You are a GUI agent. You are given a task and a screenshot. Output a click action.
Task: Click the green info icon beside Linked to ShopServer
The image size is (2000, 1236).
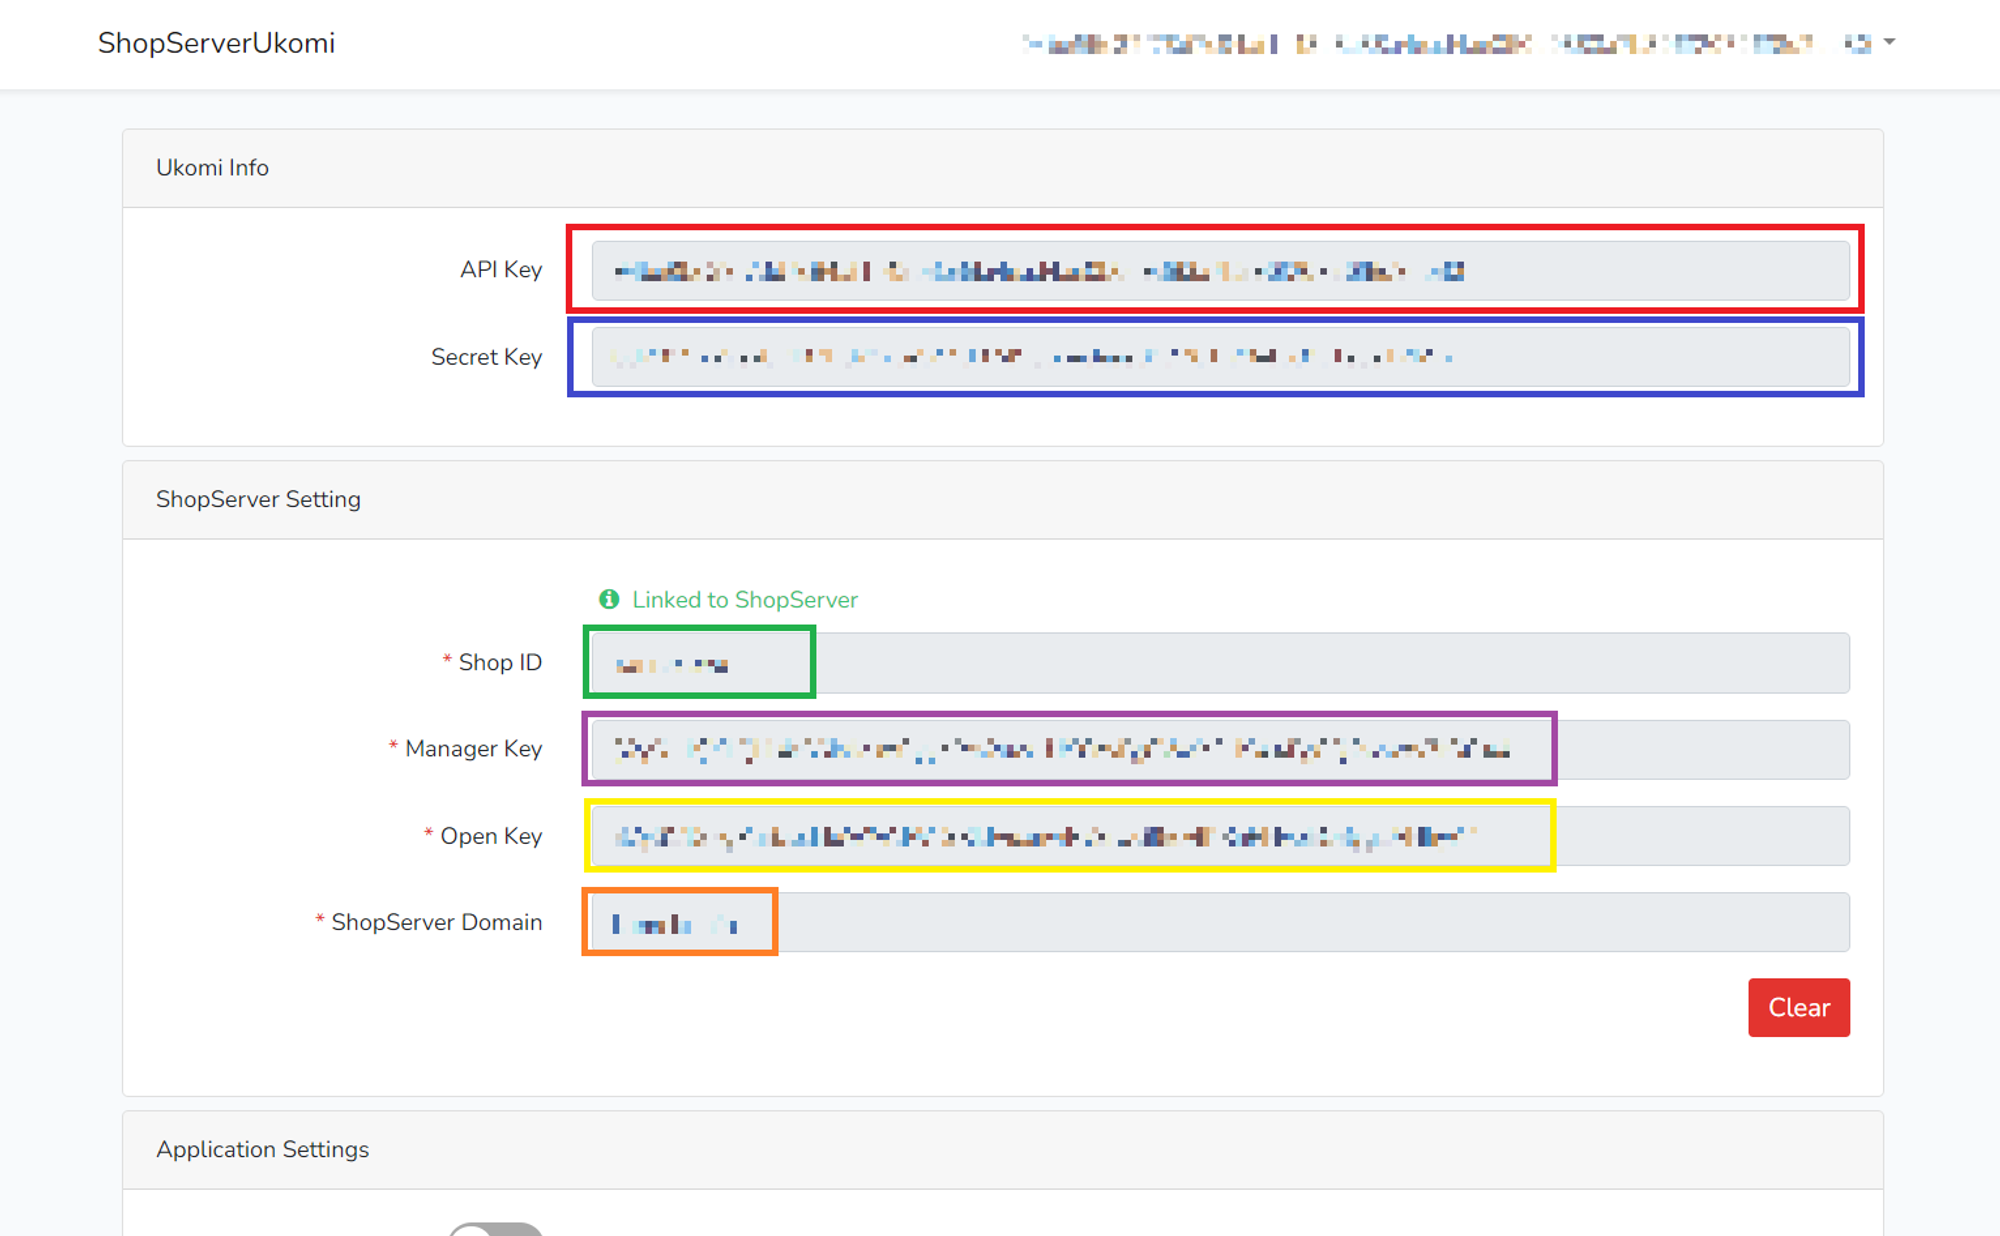click(x=609, y=599)
